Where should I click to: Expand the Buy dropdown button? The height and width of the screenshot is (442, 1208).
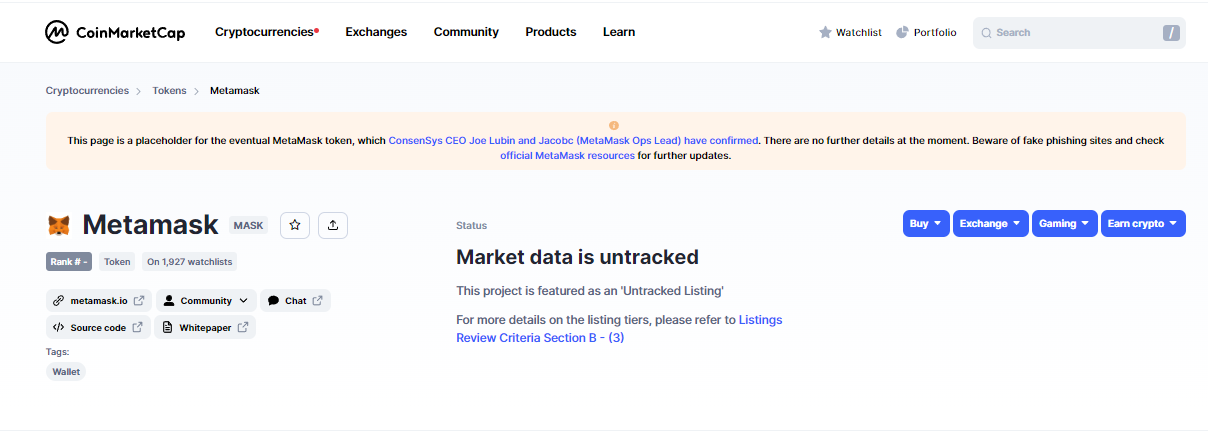pyautogui.click(x=926, y=224)
